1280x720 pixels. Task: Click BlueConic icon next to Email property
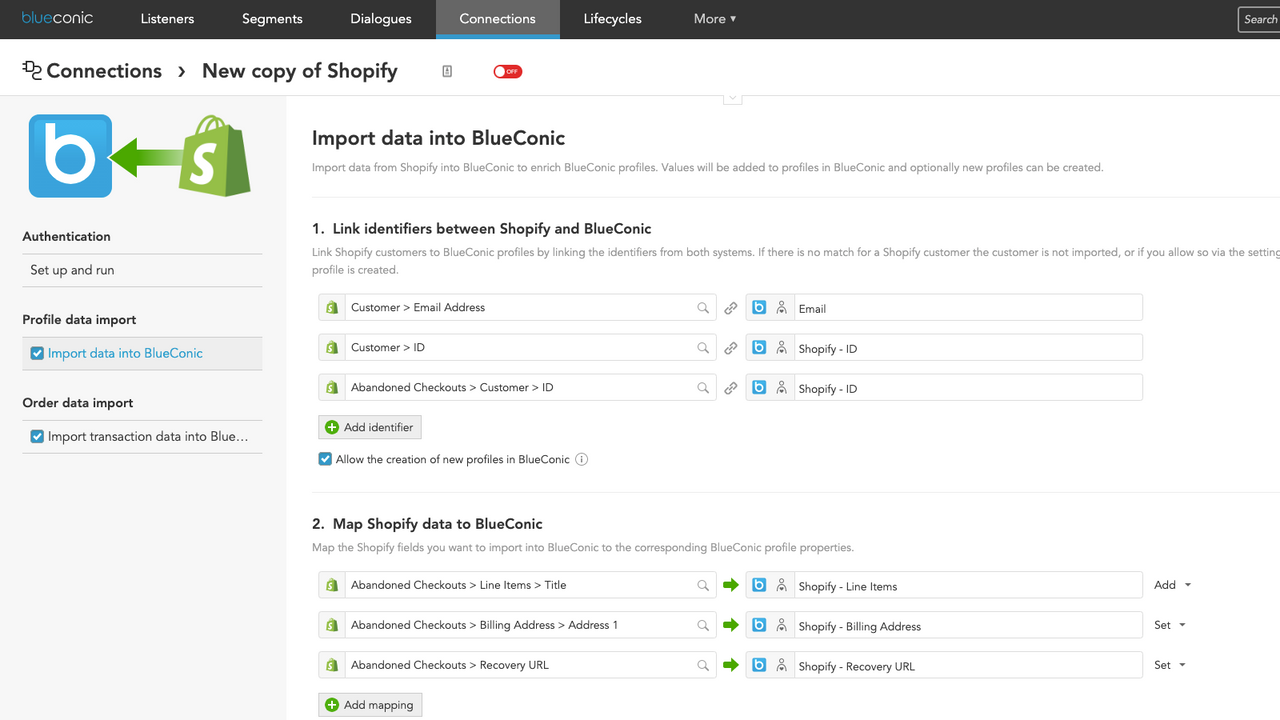759,307
